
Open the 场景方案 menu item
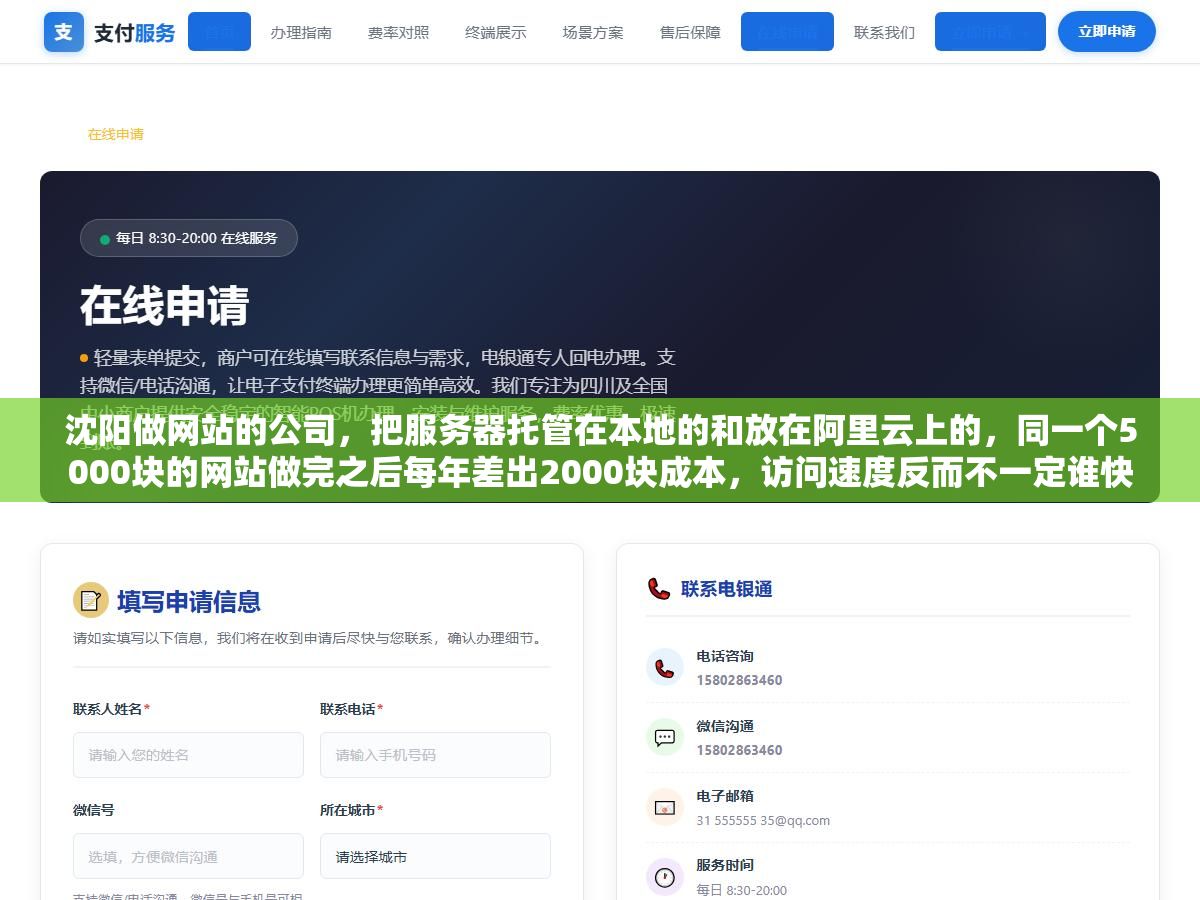(593, 32)
